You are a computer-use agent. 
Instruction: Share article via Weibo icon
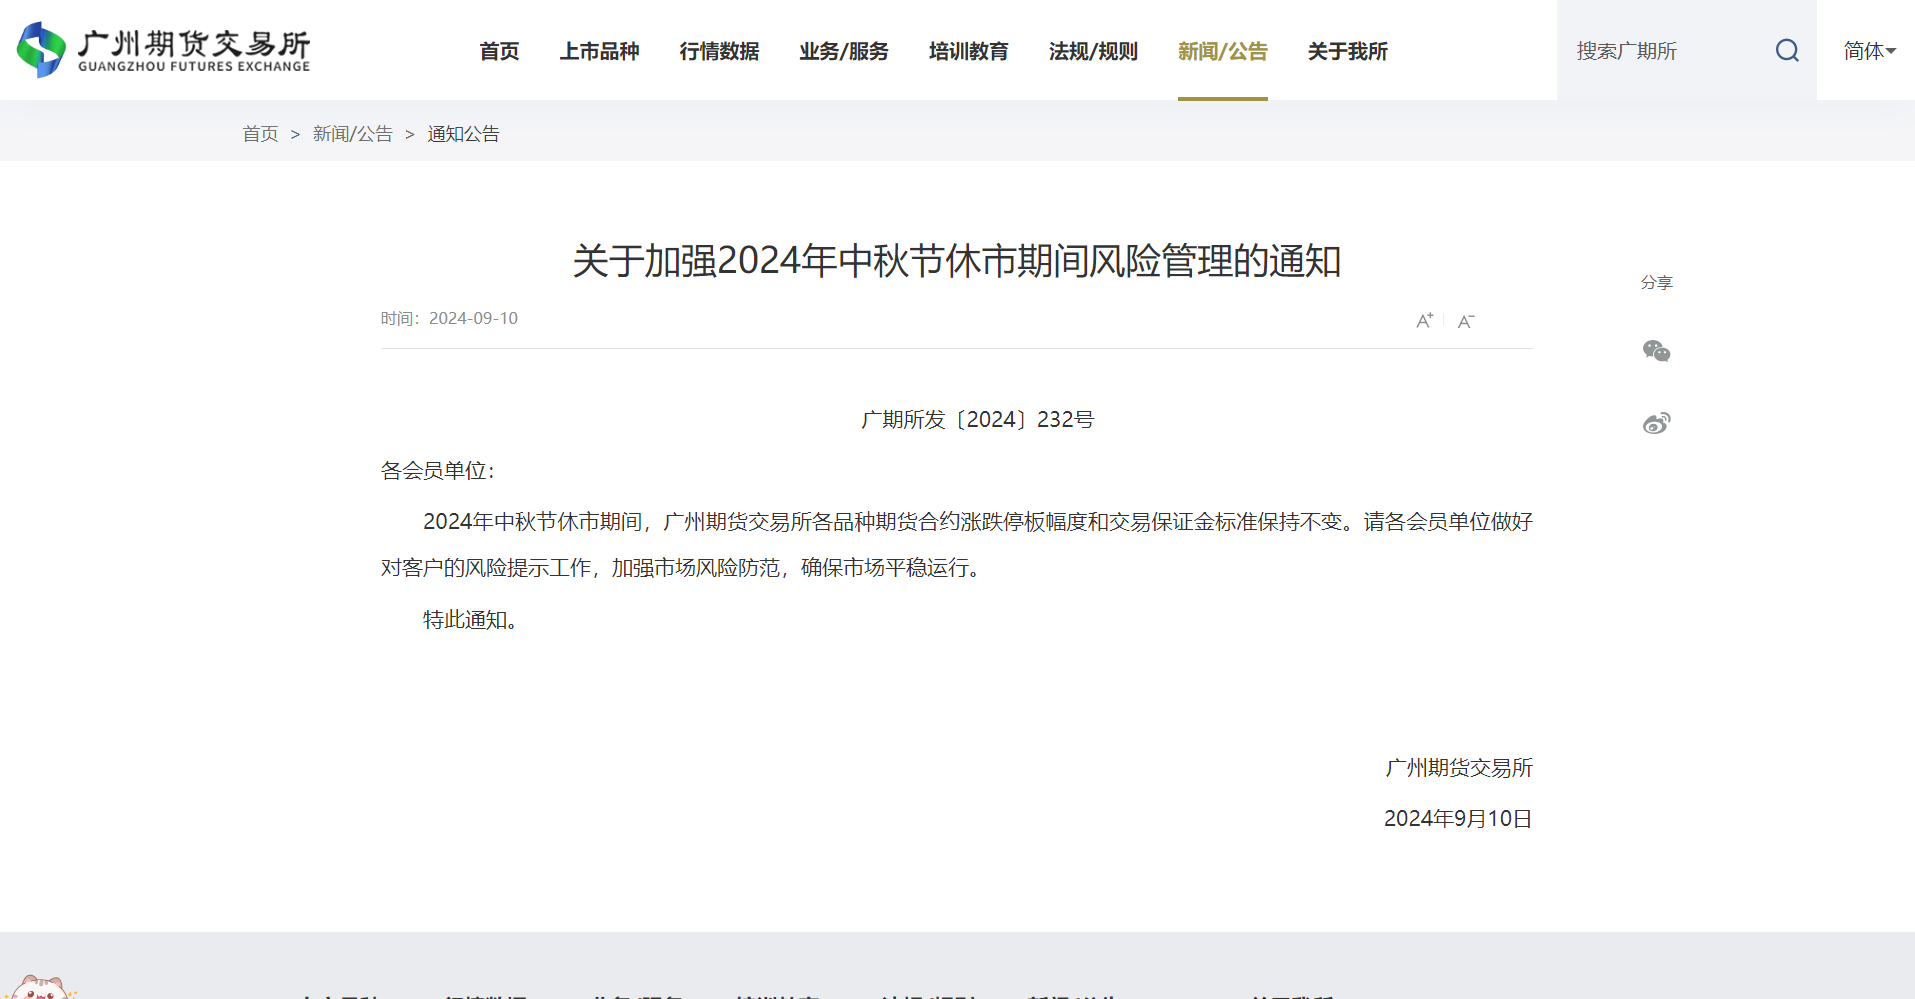coord(1656,423)
